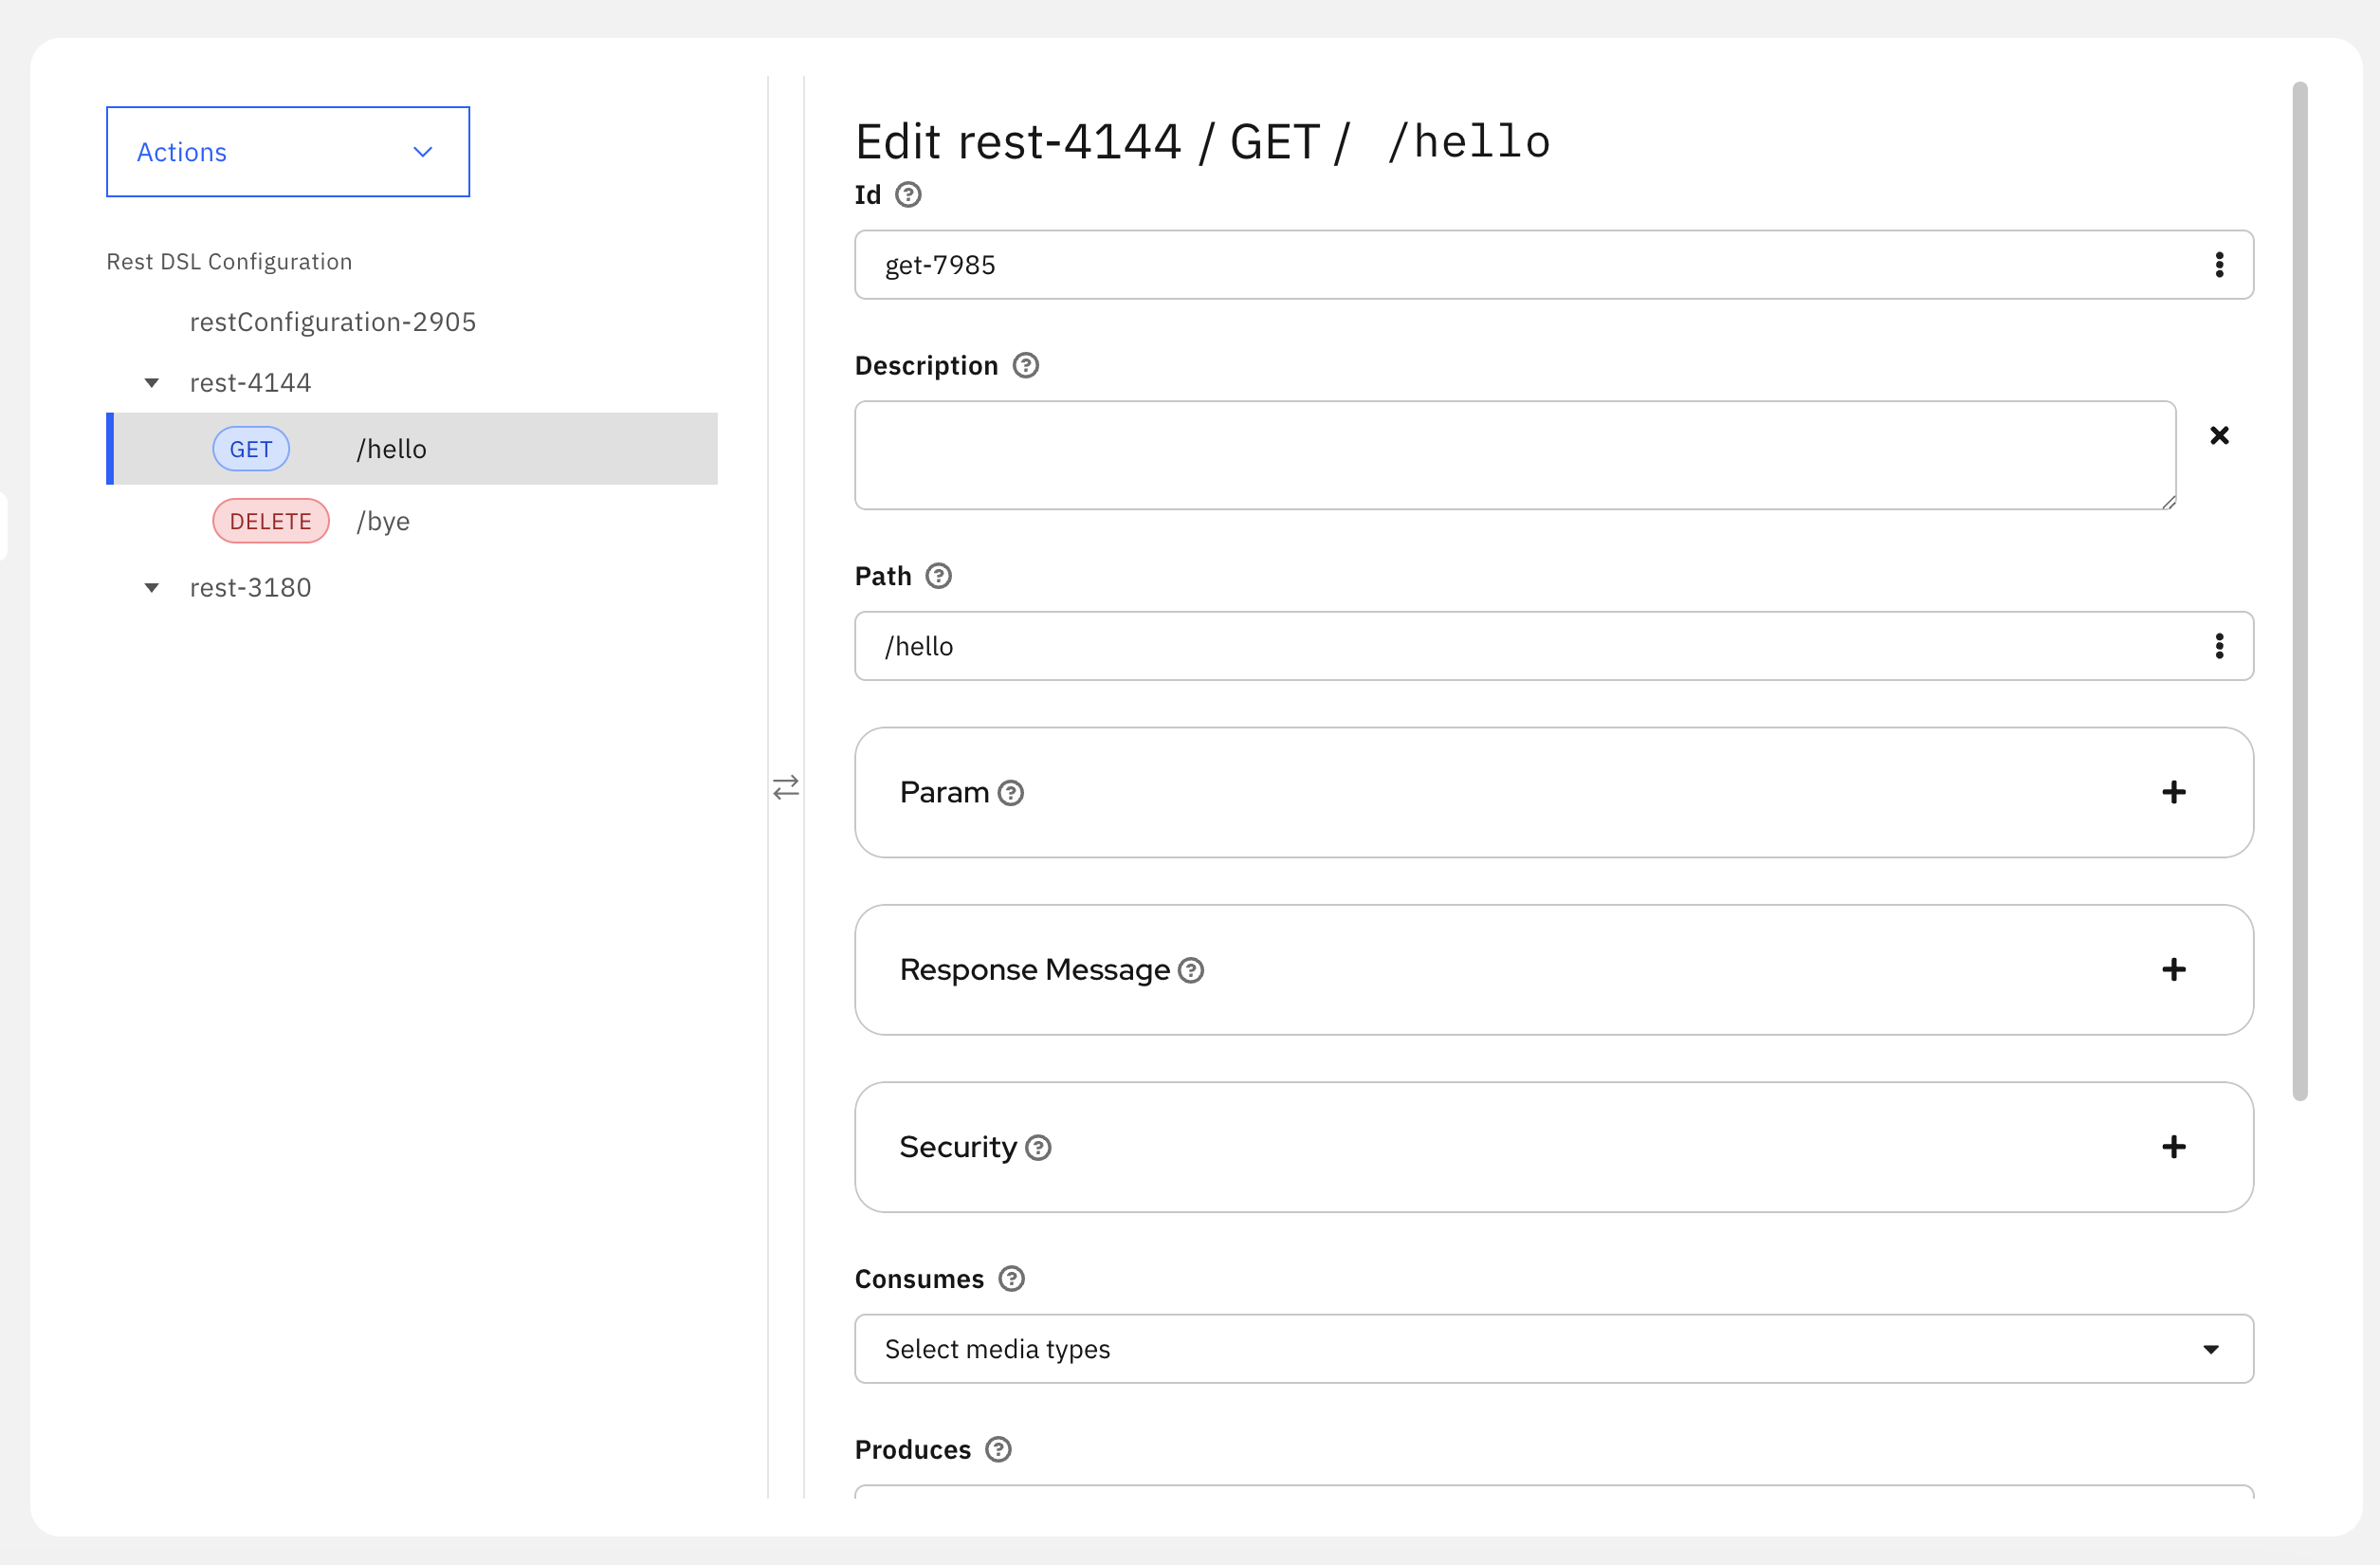Select the DELETE /bye endpoint
This screenshot has width=2380, height=1565.
tap(383, 520)
